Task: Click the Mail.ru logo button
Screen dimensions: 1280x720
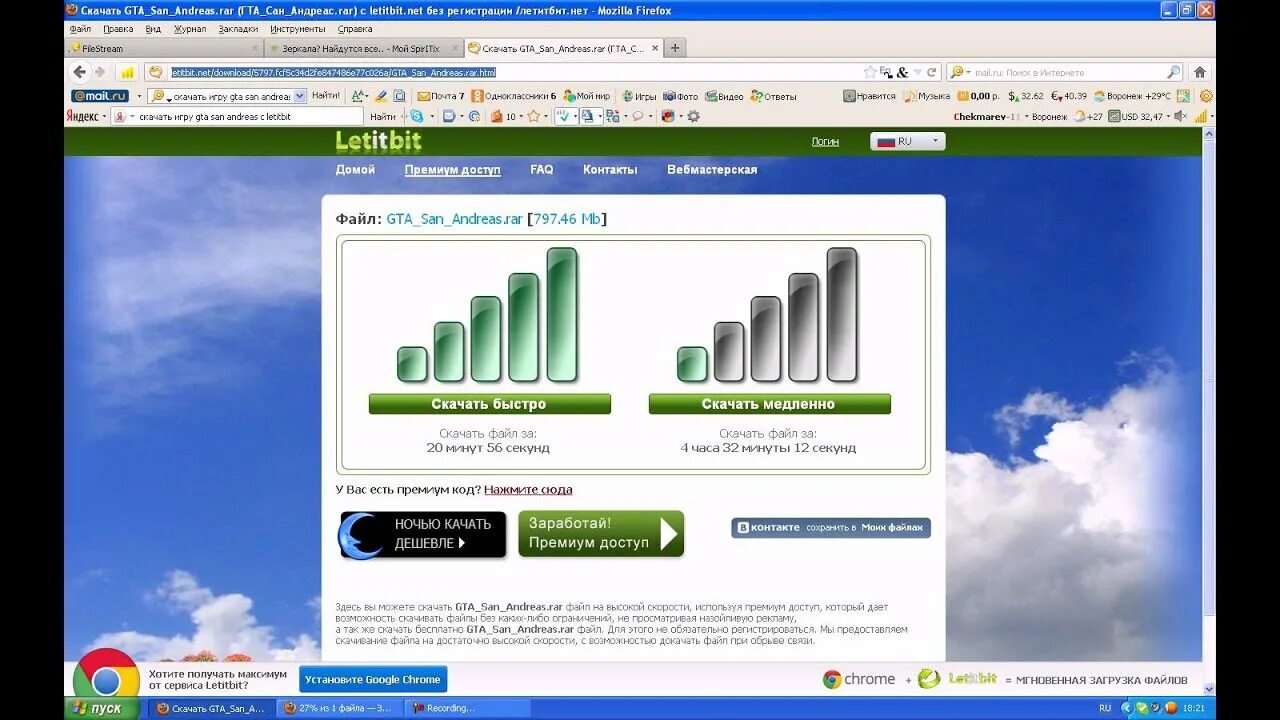Action: (x=100, y=96)
